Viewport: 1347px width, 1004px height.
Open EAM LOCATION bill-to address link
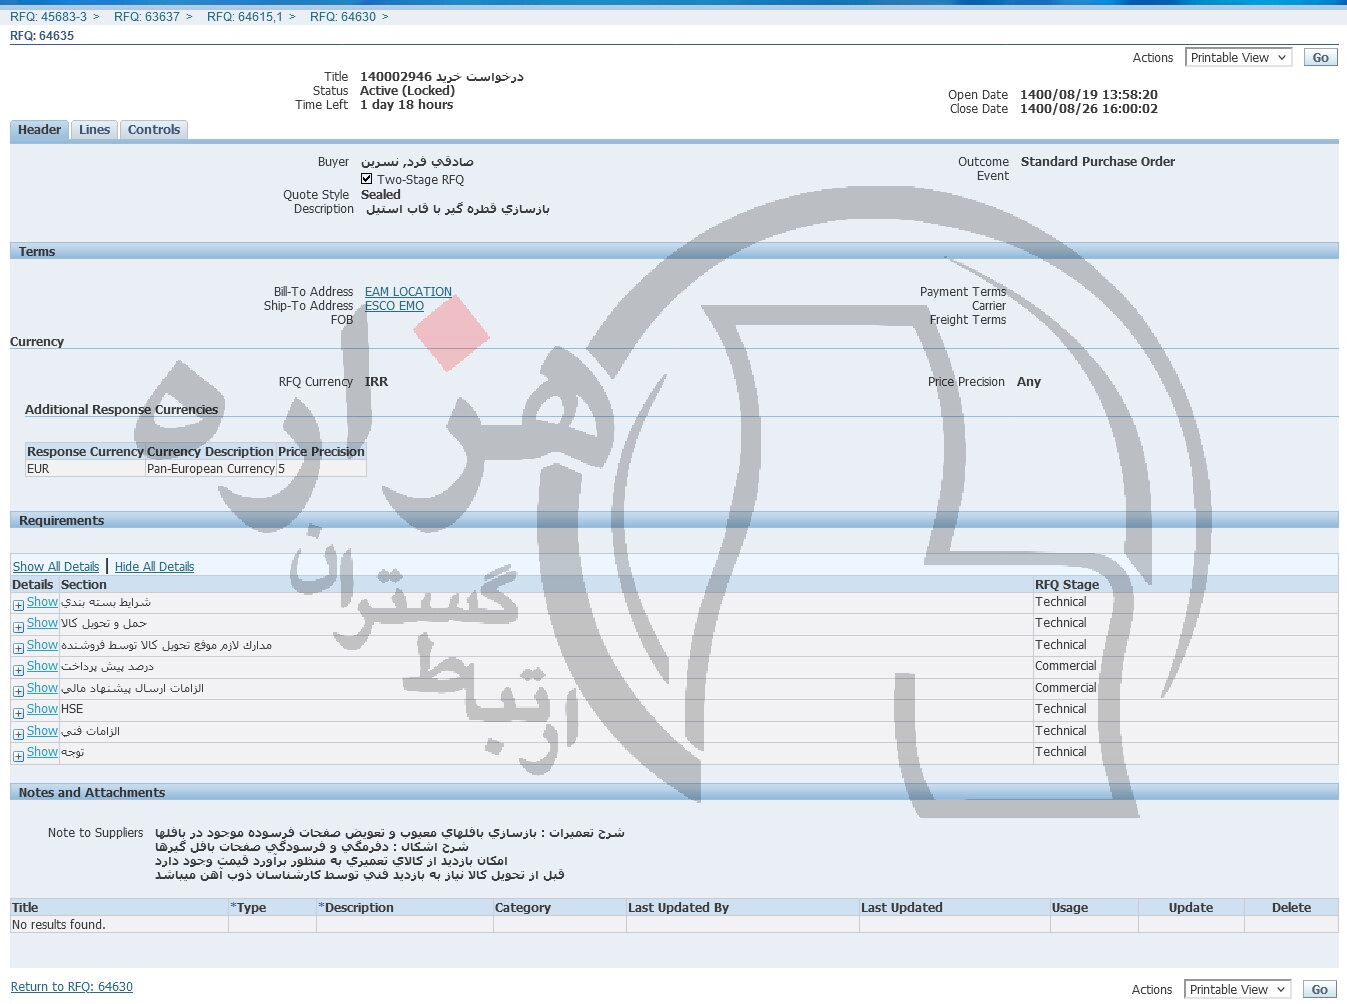pos(408,292)
